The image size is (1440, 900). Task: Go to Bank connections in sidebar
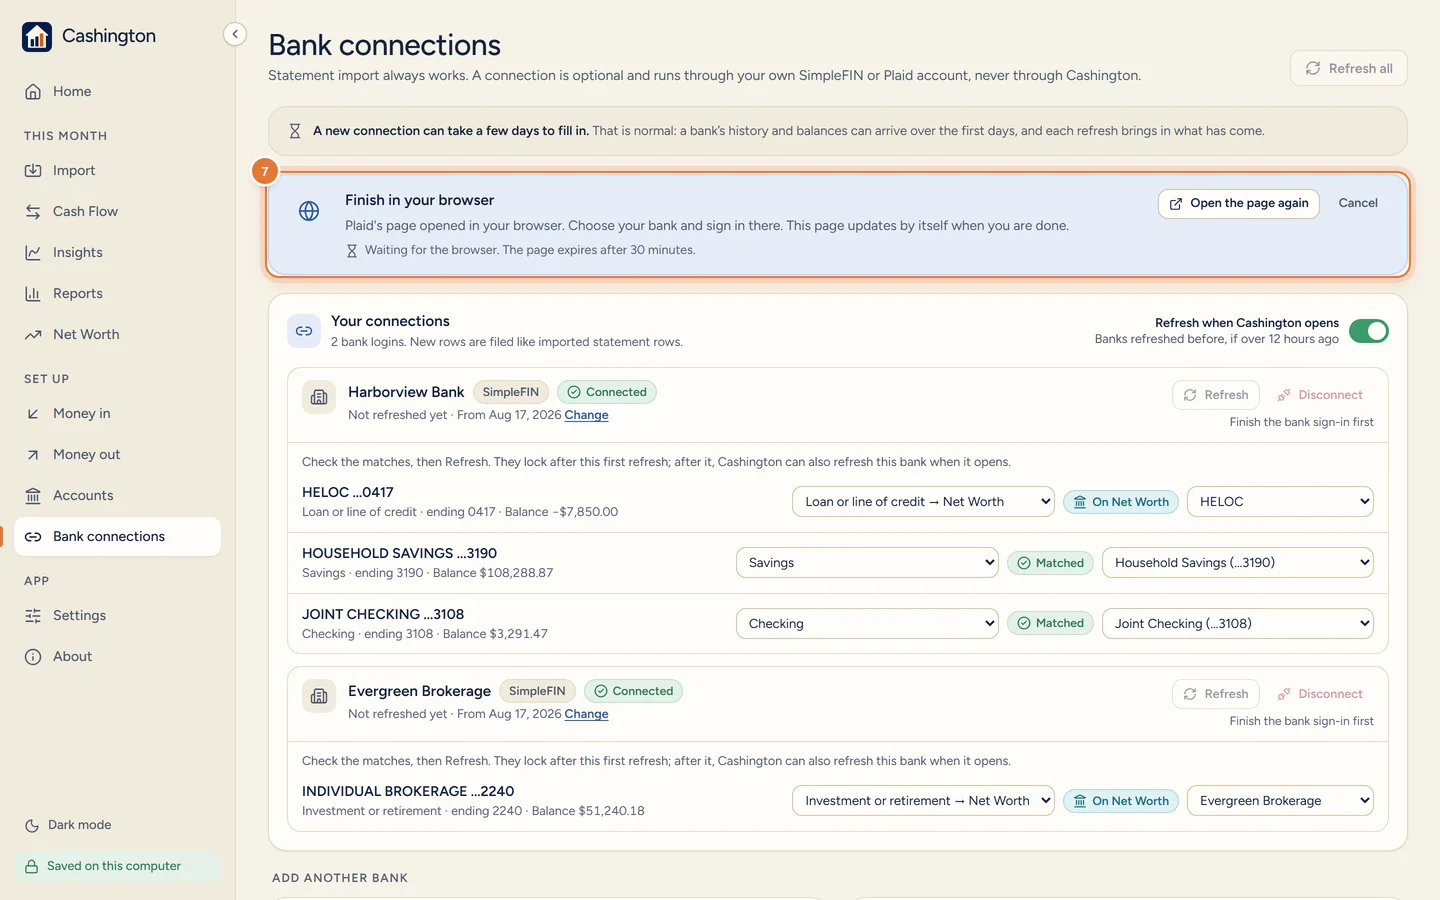click(117, 537)
